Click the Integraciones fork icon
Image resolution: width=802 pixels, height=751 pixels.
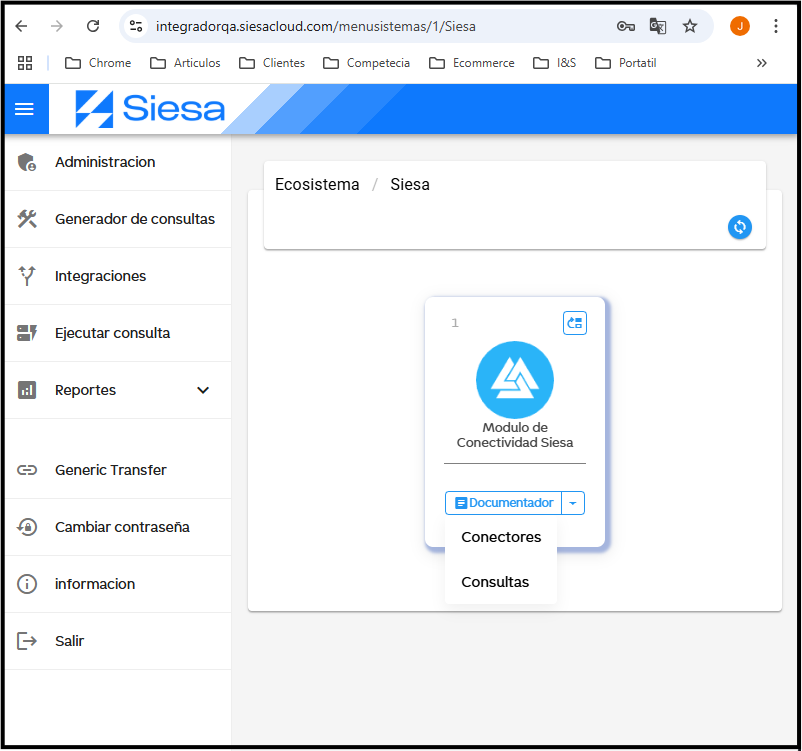[x=27, y=276]
